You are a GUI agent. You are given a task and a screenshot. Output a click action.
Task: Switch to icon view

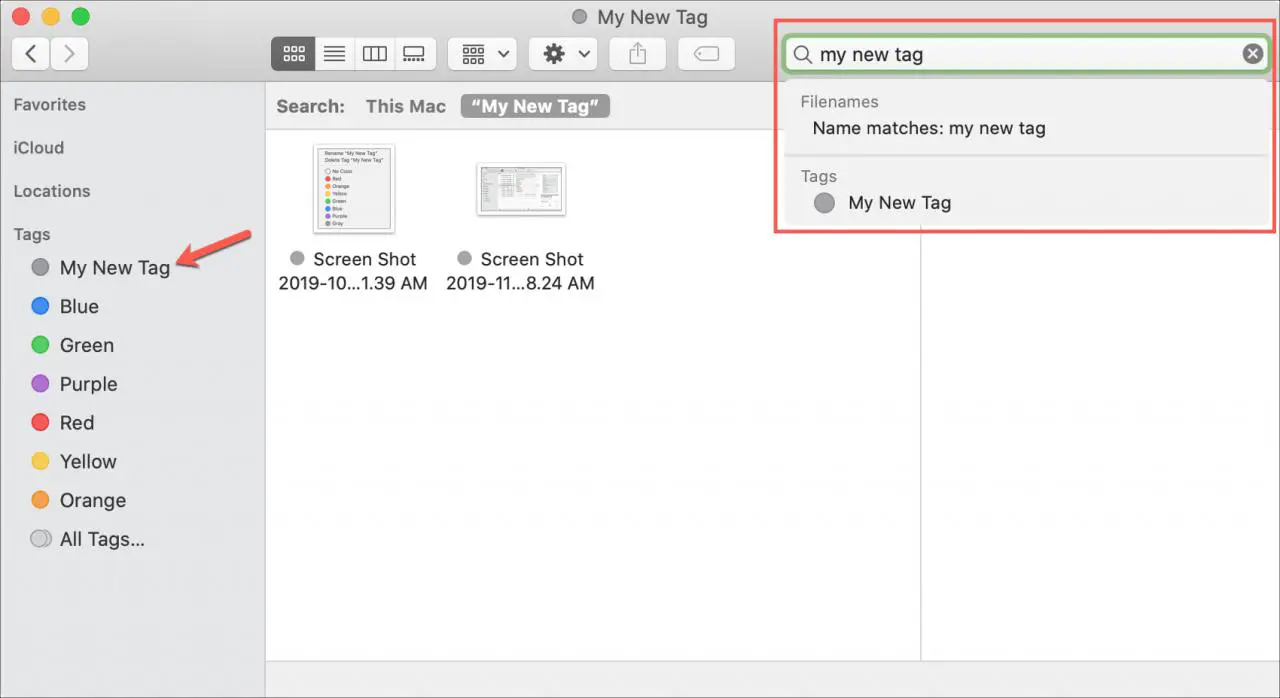coord(293,54)
